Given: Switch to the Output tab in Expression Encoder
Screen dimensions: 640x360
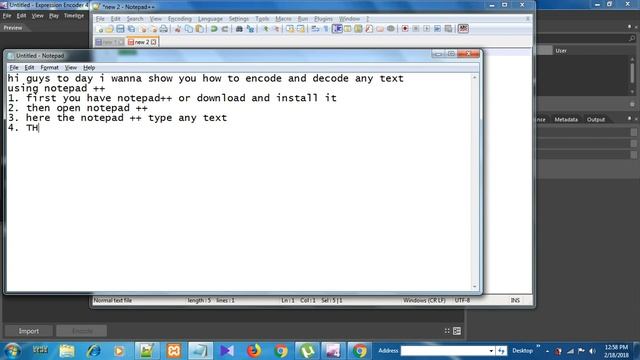Looking at the screenshot, I should pos(596,120).
